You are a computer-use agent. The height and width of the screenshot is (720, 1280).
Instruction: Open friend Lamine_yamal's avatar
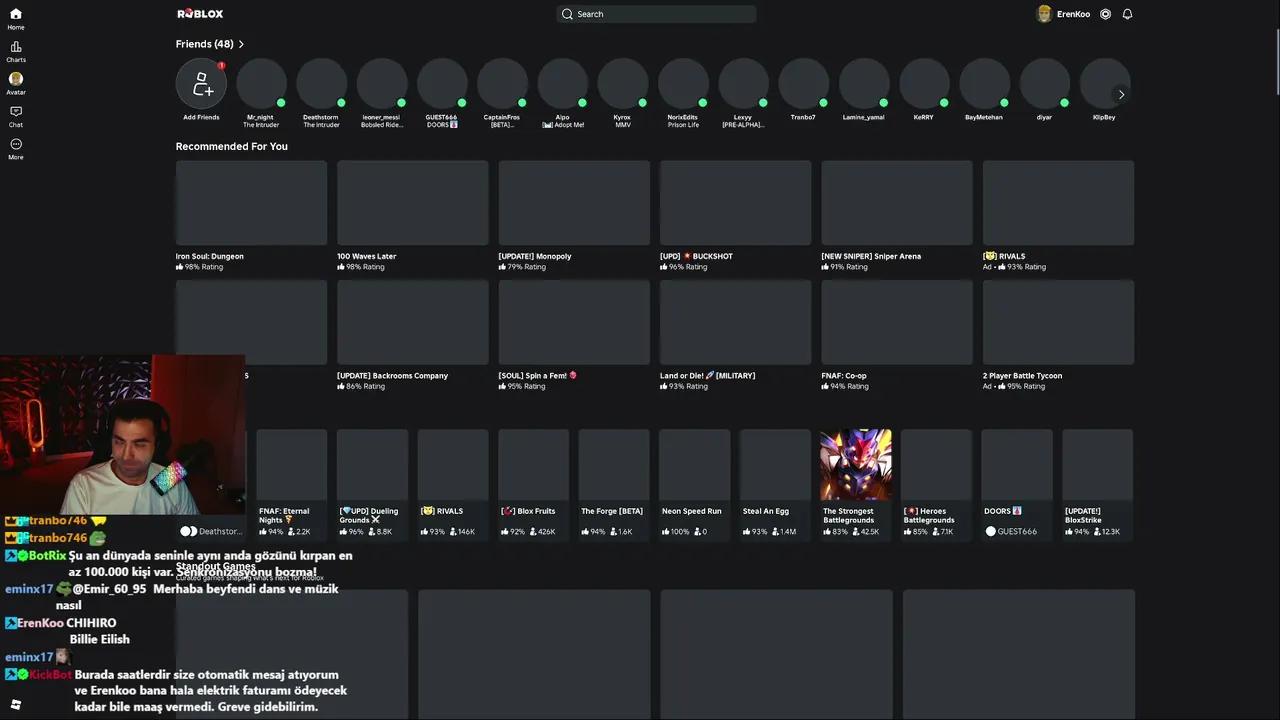pyautogui.click(x=864, y=83)
